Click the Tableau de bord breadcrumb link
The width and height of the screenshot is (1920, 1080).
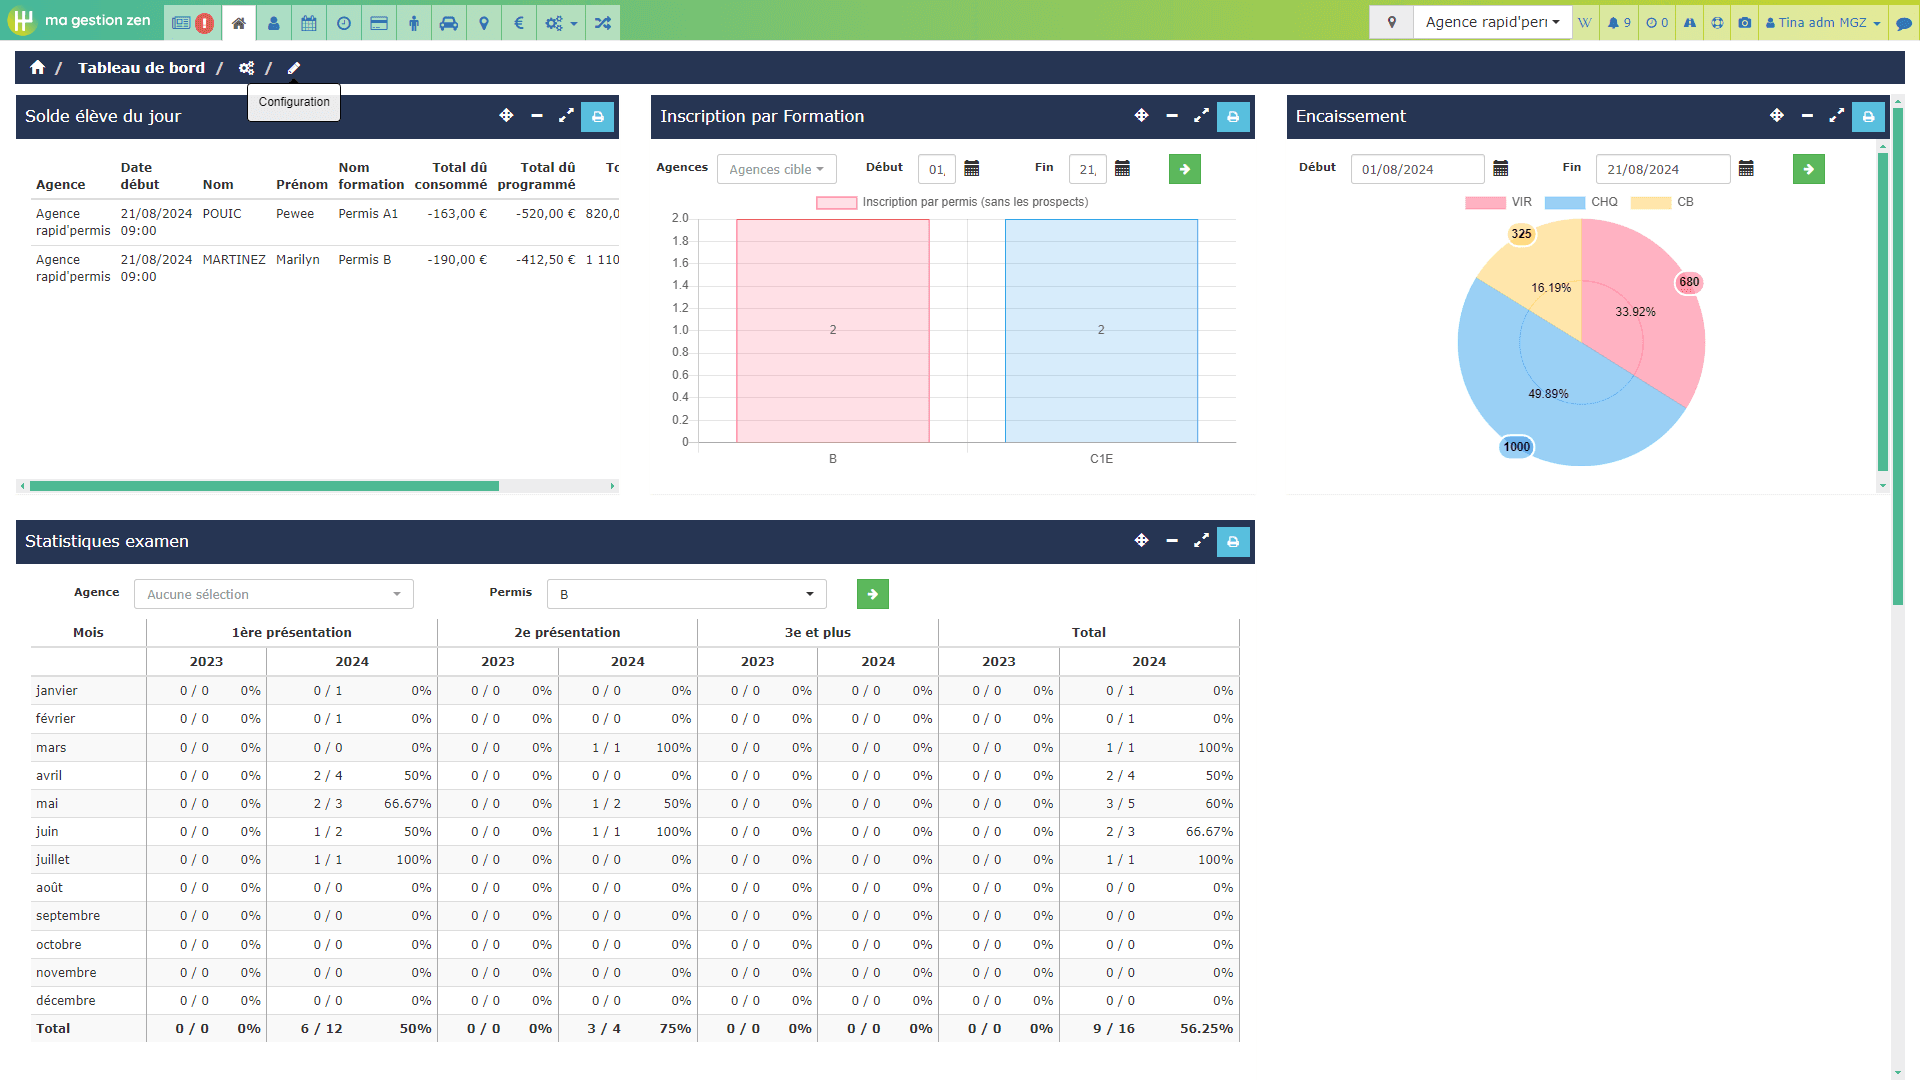tap(141, 68)
